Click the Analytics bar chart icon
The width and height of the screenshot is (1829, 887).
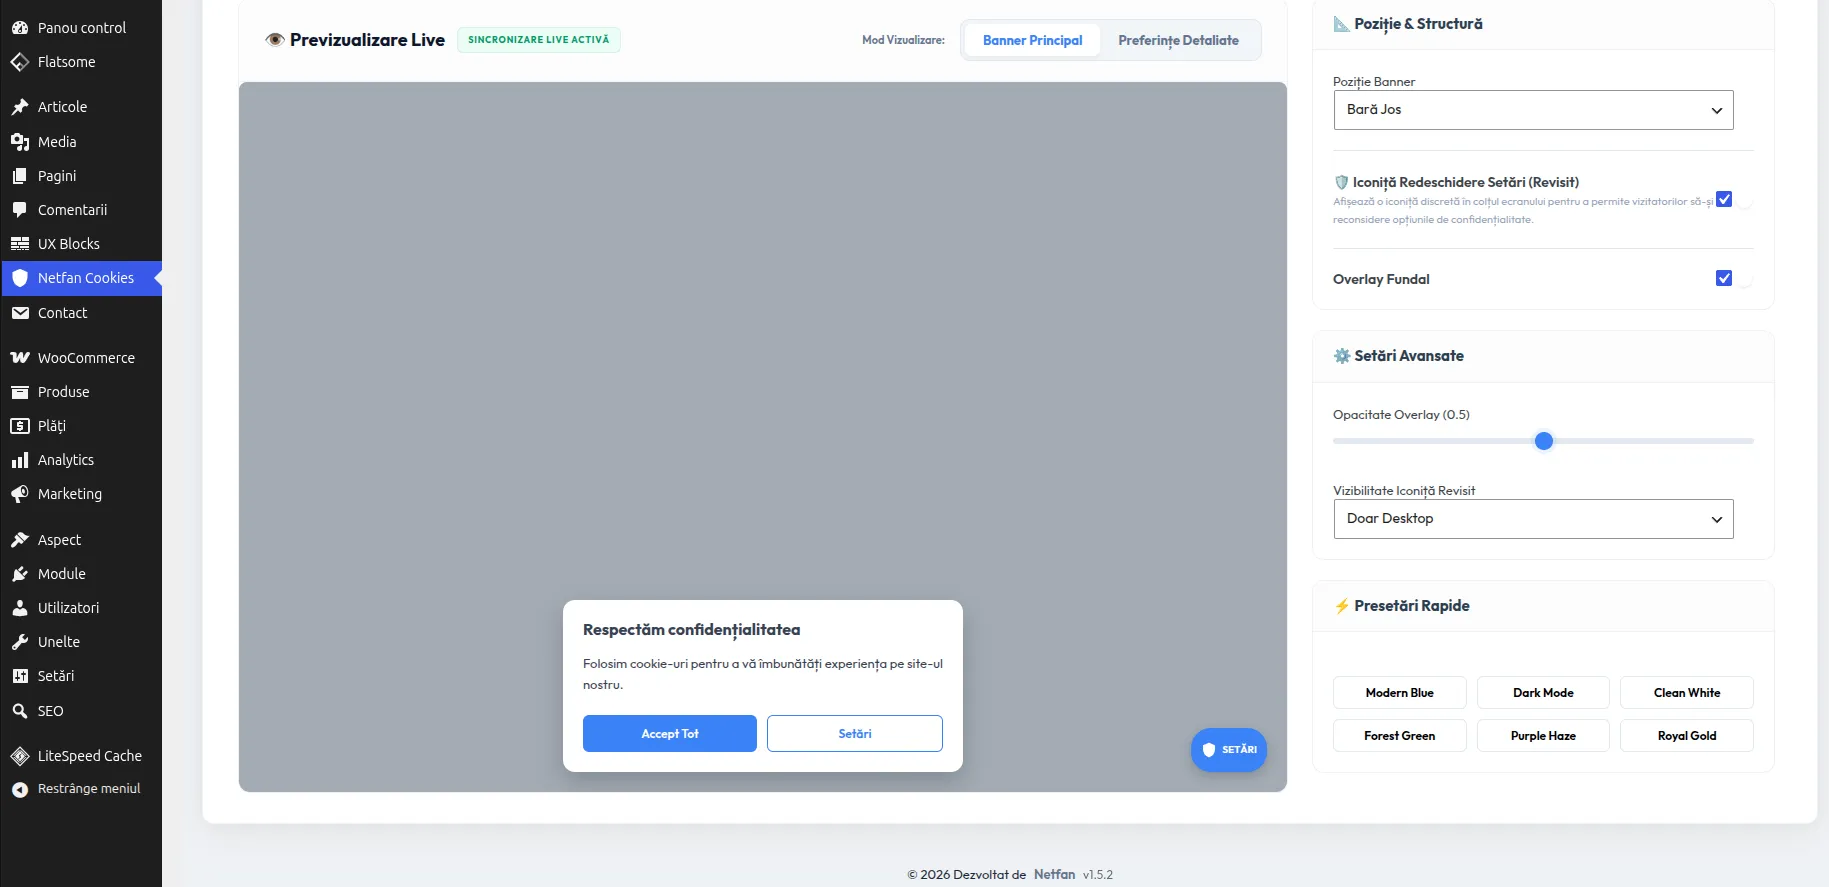(x=20, y=460)
